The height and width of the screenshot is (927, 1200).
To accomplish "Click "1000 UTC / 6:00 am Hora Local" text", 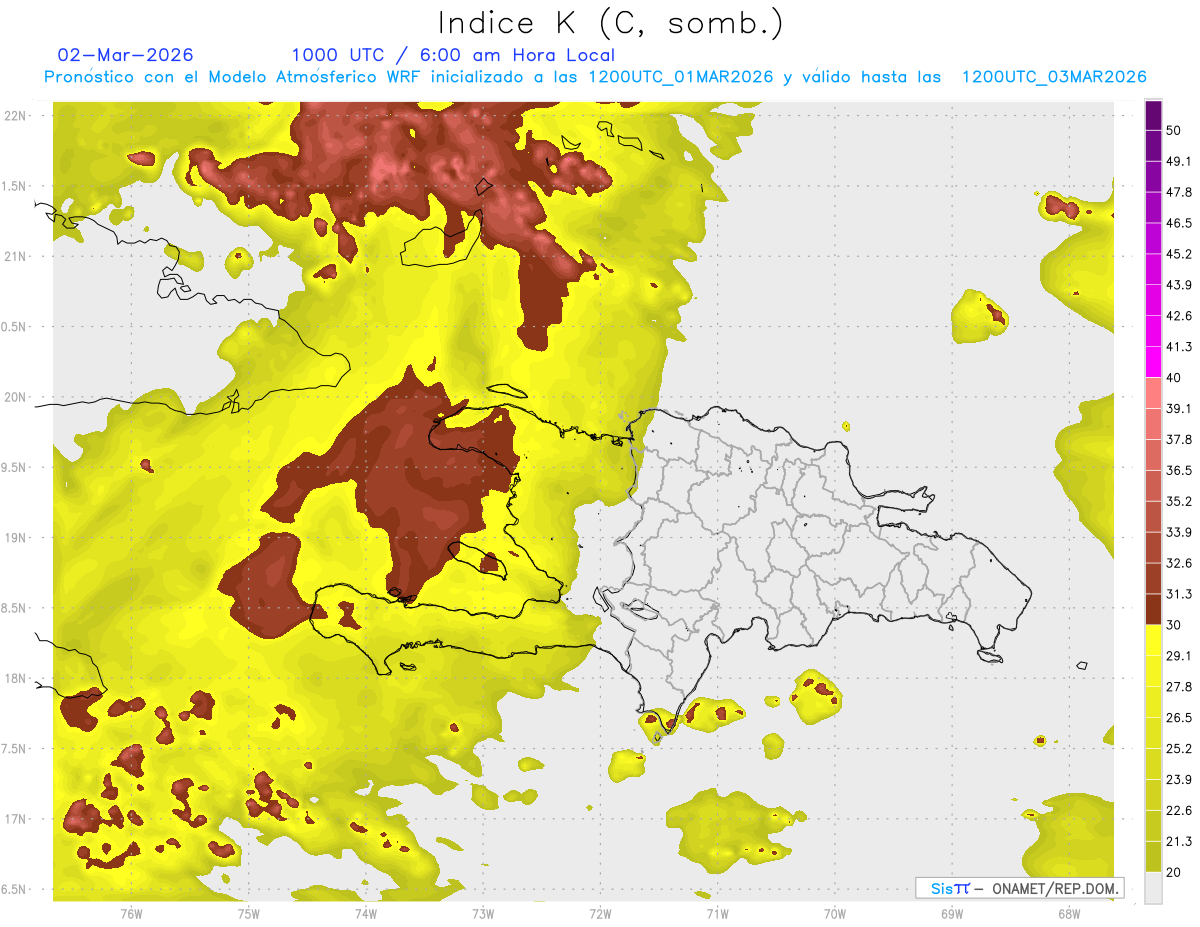I will tap(453, 55).
